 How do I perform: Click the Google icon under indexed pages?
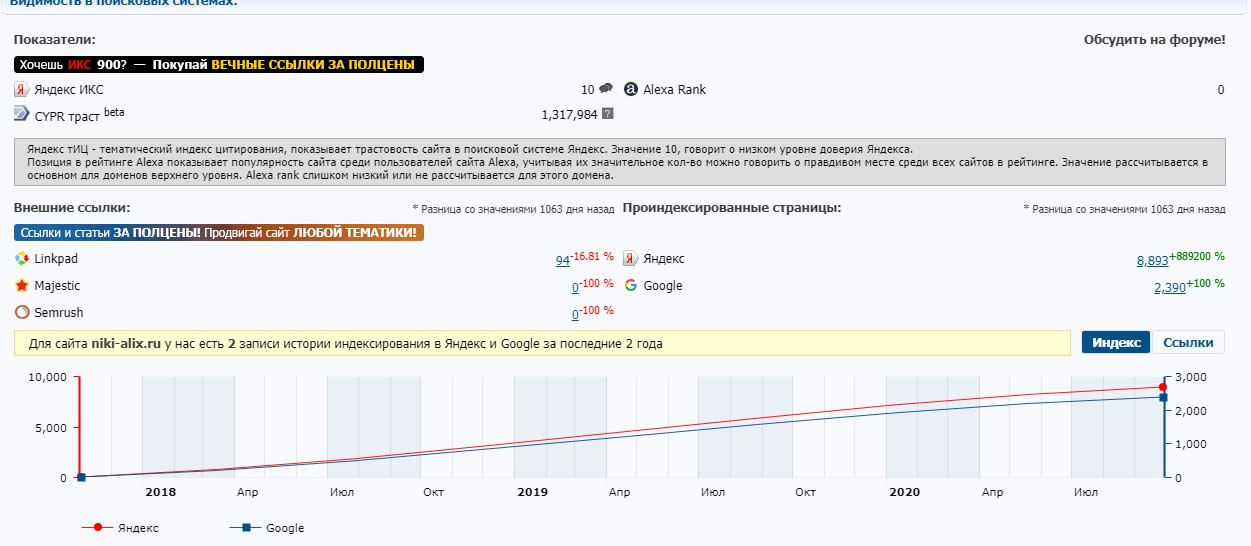point(630,285)
